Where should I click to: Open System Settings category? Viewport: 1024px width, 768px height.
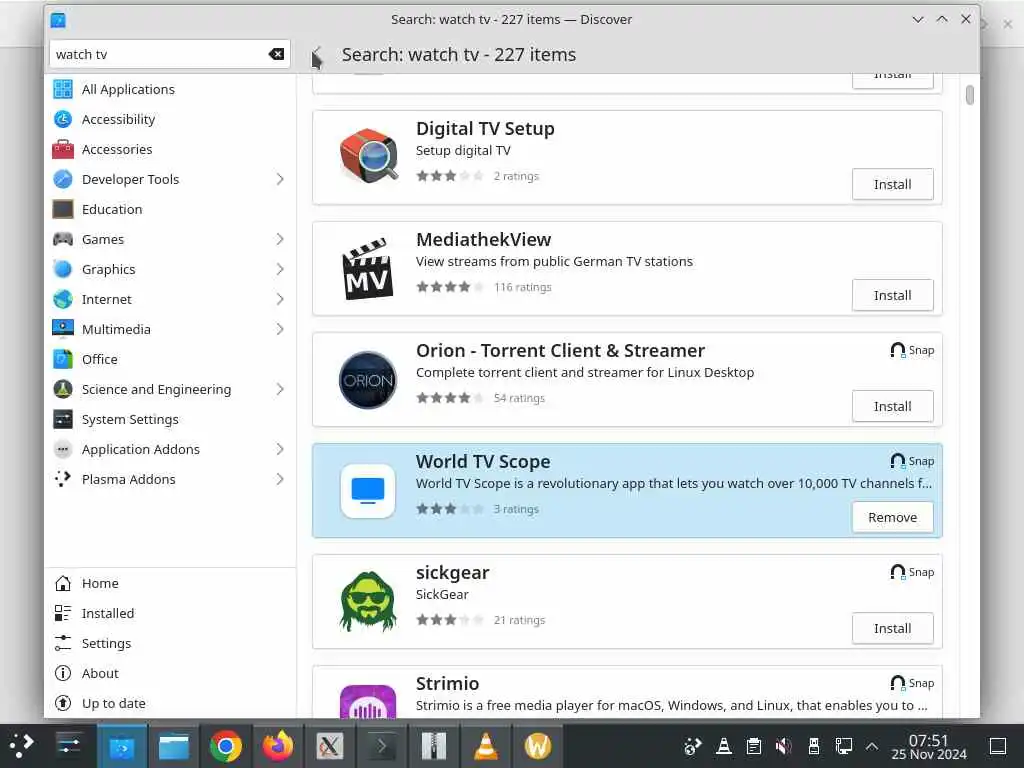[168, 419]
